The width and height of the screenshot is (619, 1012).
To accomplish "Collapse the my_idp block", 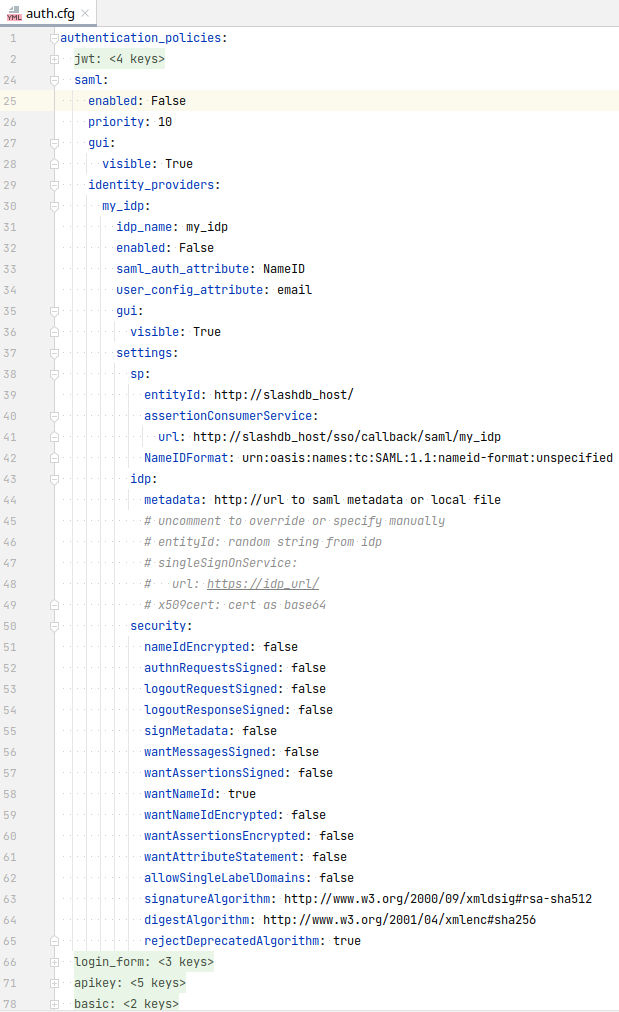I will pyautogui.click(x=54, y=206).
